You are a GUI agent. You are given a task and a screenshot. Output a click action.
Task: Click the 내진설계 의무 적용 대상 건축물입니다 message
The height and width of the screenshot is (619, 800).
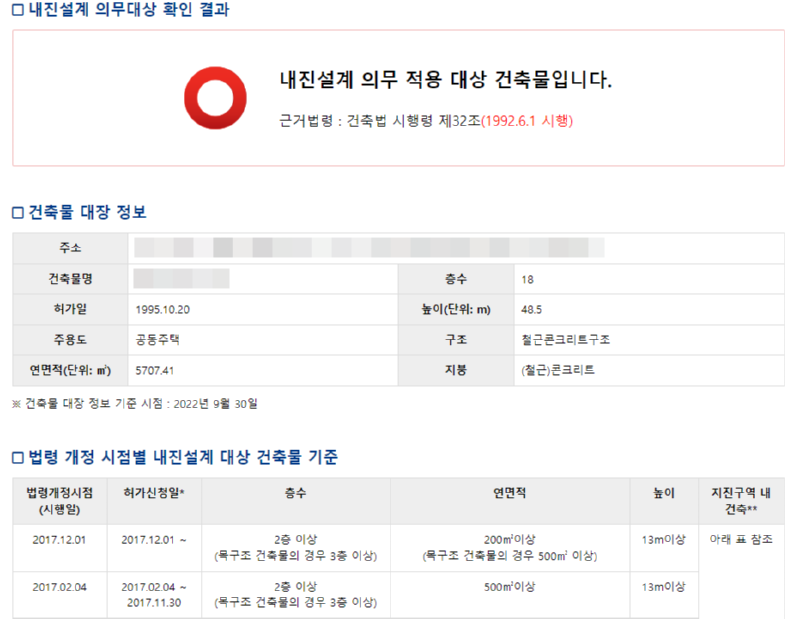pos(445,80)
